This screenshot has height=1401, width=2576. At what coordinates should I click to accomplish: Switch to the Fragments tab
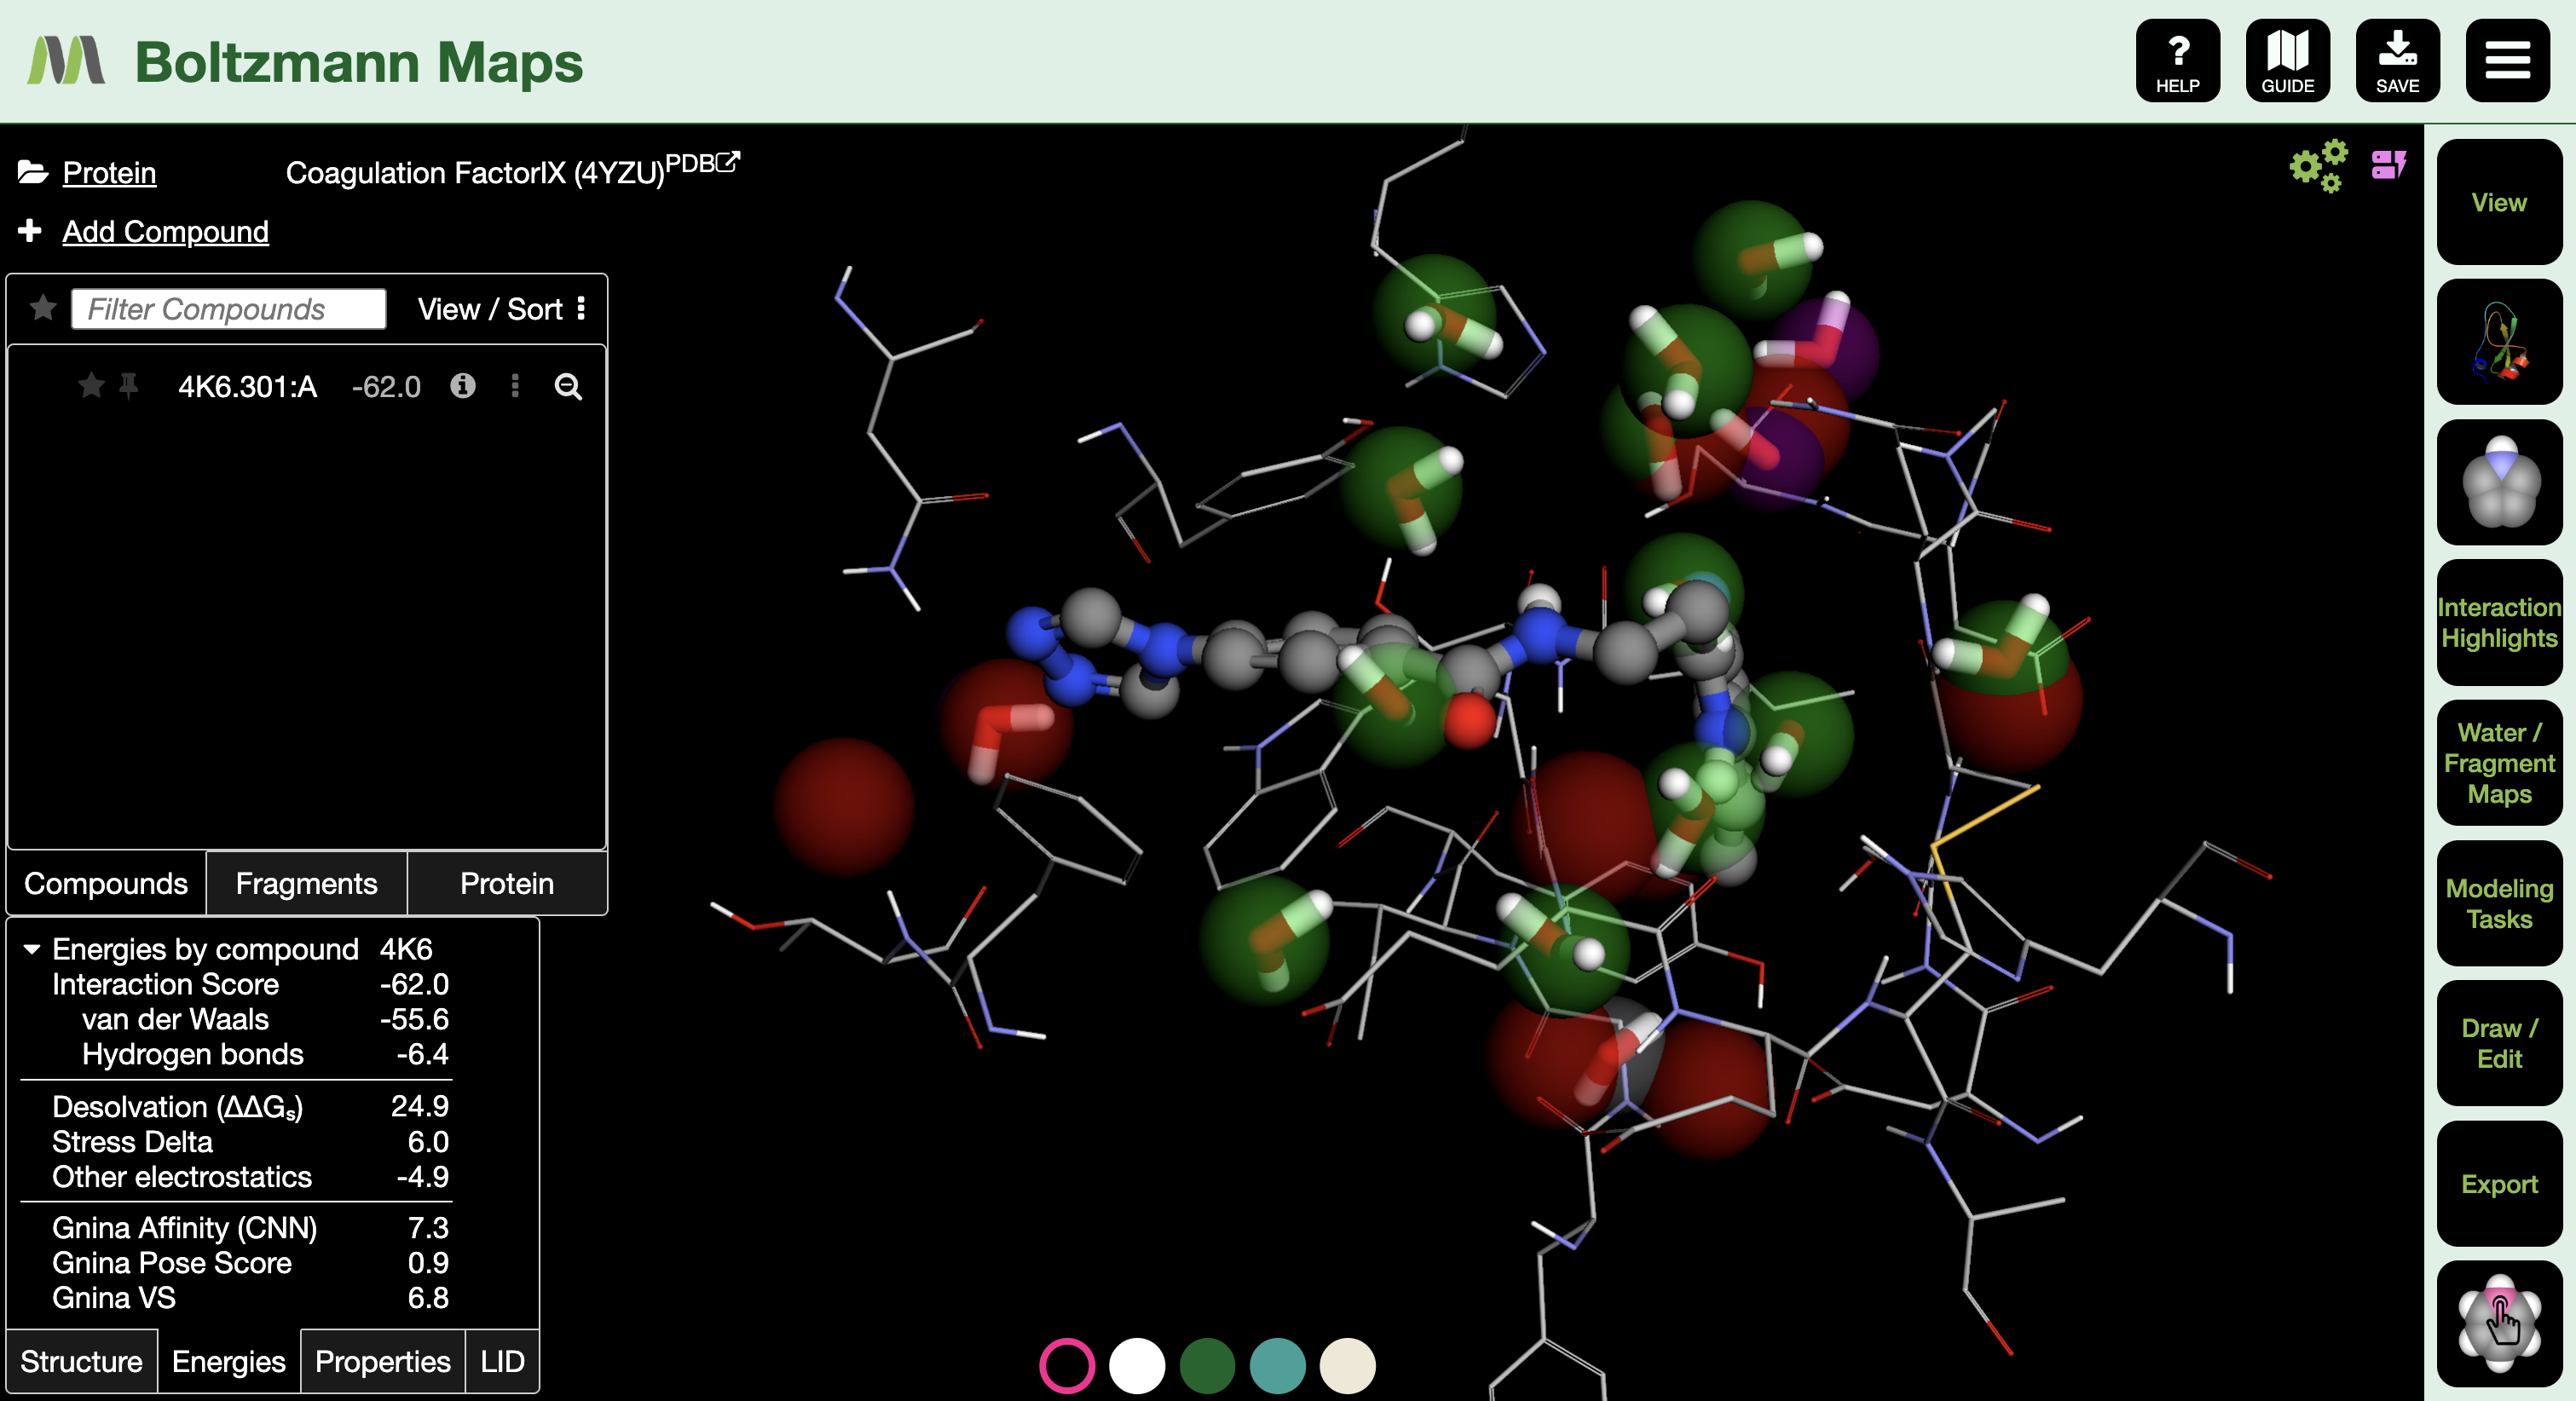306,883
